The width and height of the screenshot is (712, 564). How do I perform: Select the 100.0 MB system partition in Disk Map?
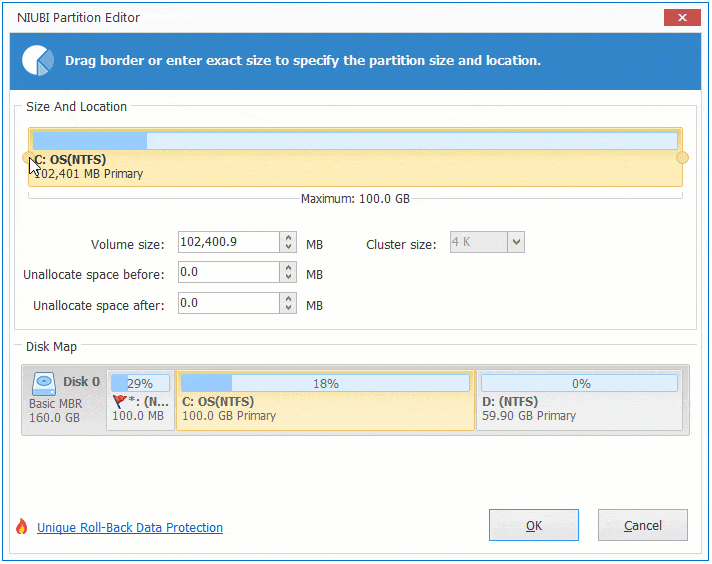pos(141,400)
